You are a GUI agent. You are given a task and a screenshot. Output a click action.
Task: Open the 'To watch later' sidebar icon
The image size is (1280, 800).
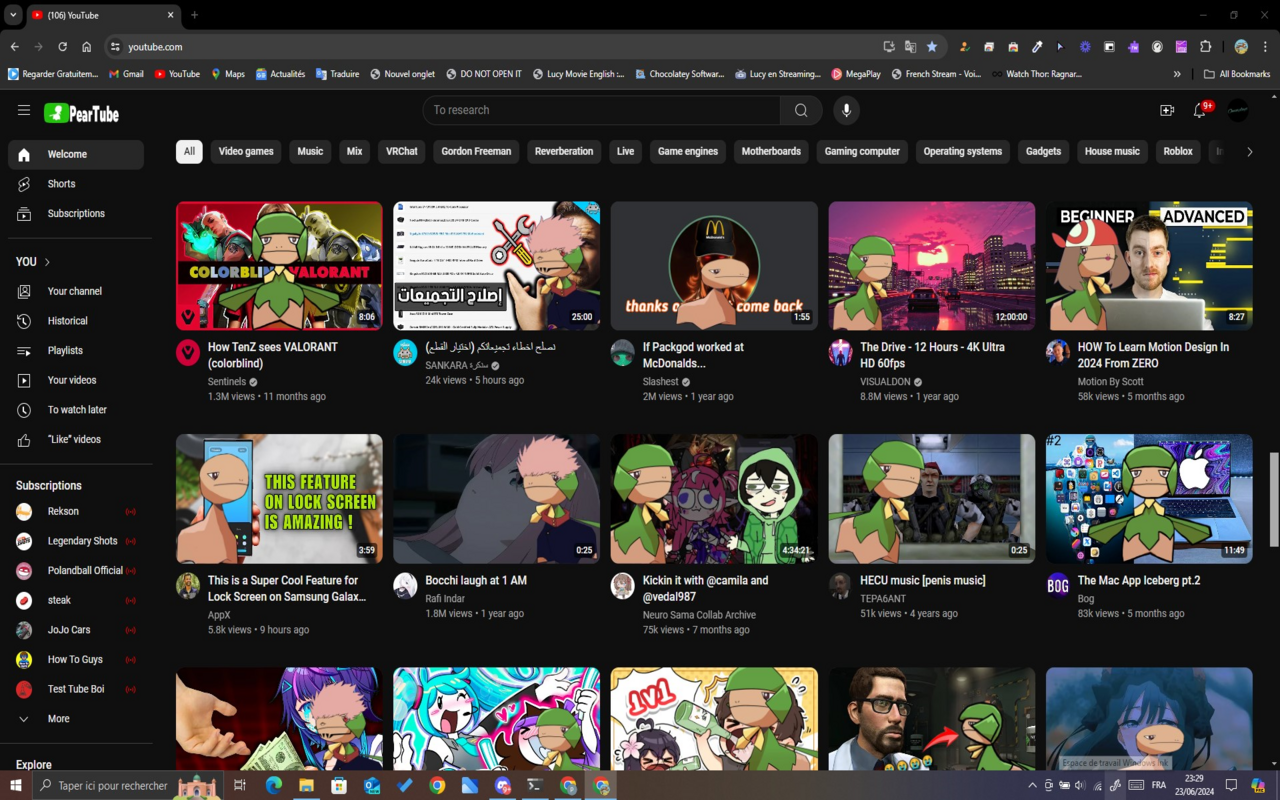(x=23, y=409)
